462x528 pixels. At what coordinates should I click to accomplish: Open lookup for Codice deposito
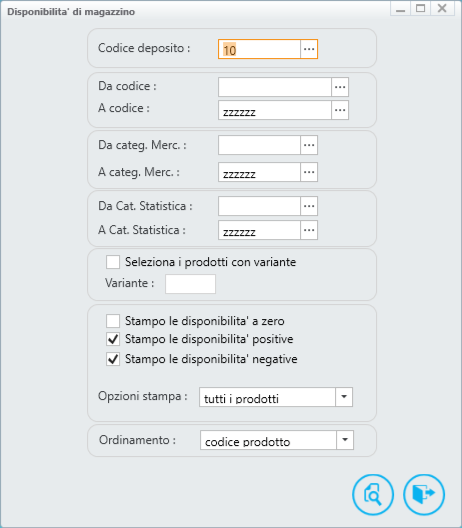coord(309,49)
